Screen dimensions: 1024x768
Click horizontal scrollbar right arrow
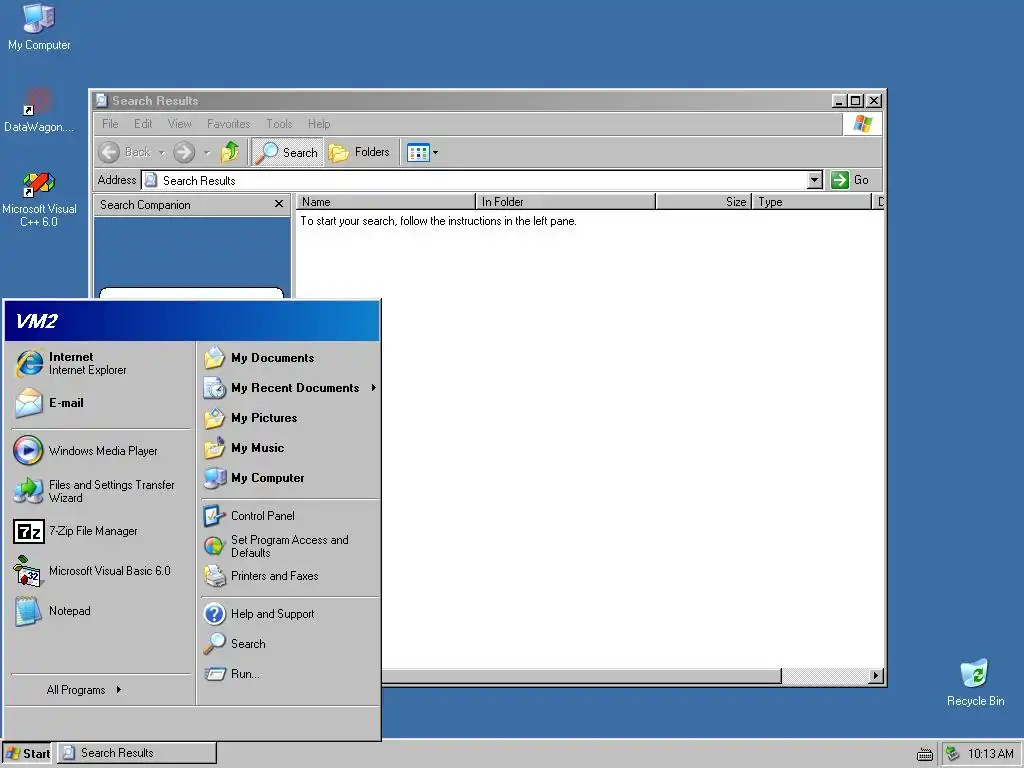click(876, 676)
